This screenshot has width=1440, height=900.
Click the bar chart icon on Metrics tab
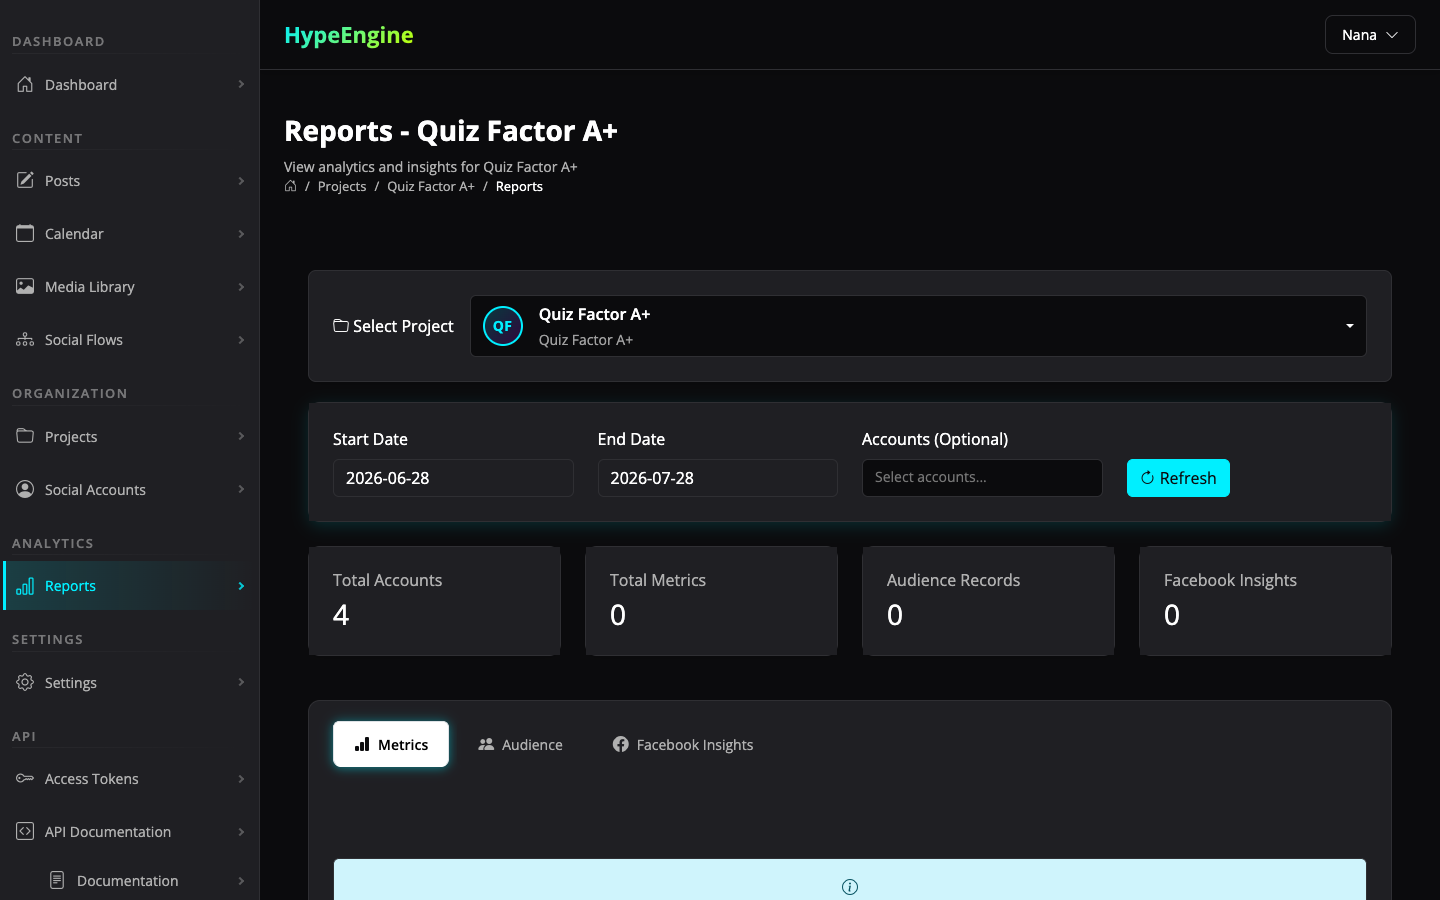(362, 744)
